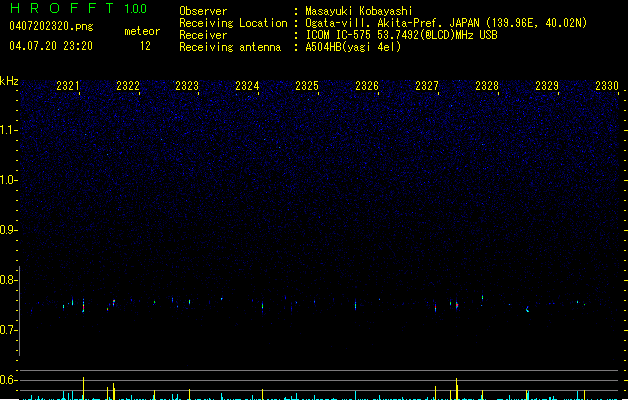Click the 2330 time marker
The height and width of the screenshot is (400, 629).
click(607, 86)
